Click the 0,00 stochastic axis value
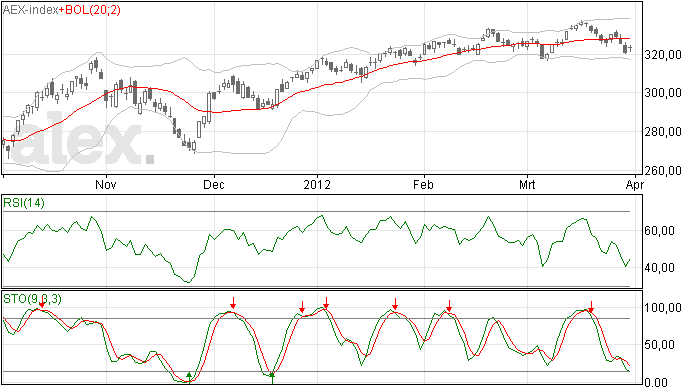Screen dimensions: 690x387 click(x=656, y=382)
